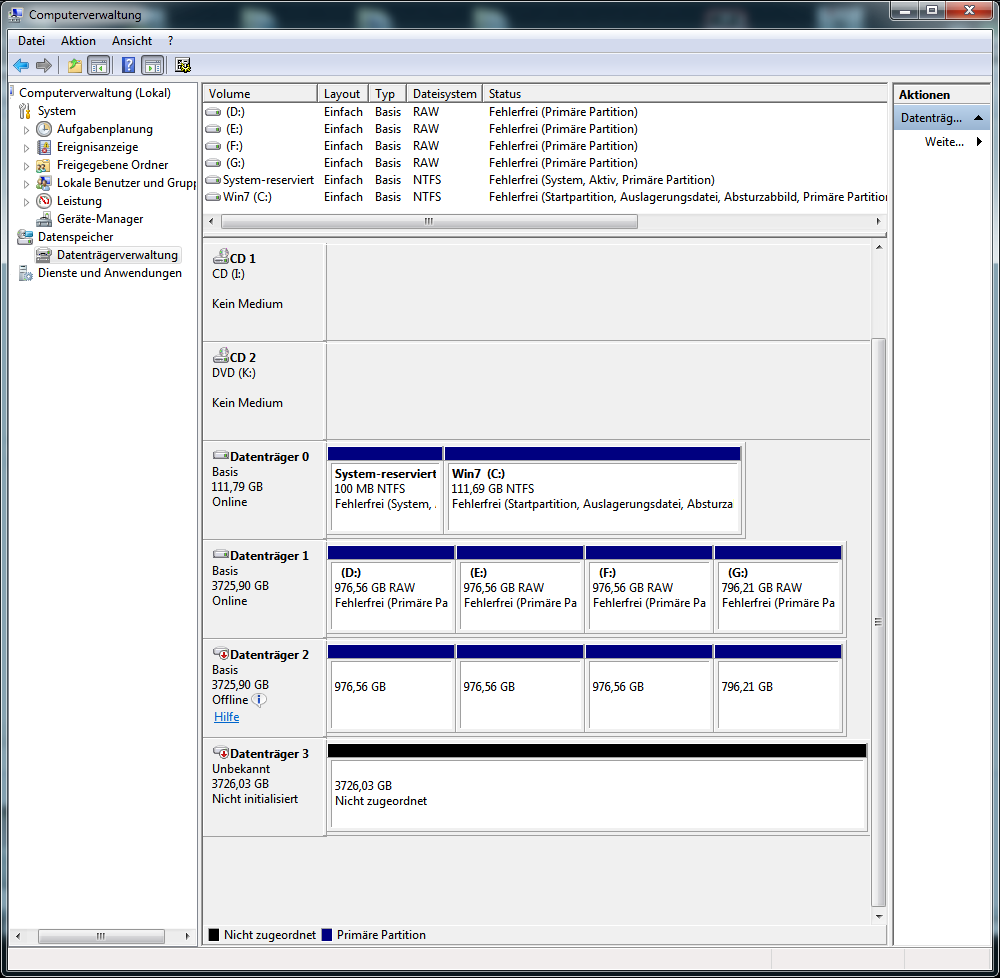Expand the Leistung tree node
This screenshot has width=1000, height=978.
point(26,201)
